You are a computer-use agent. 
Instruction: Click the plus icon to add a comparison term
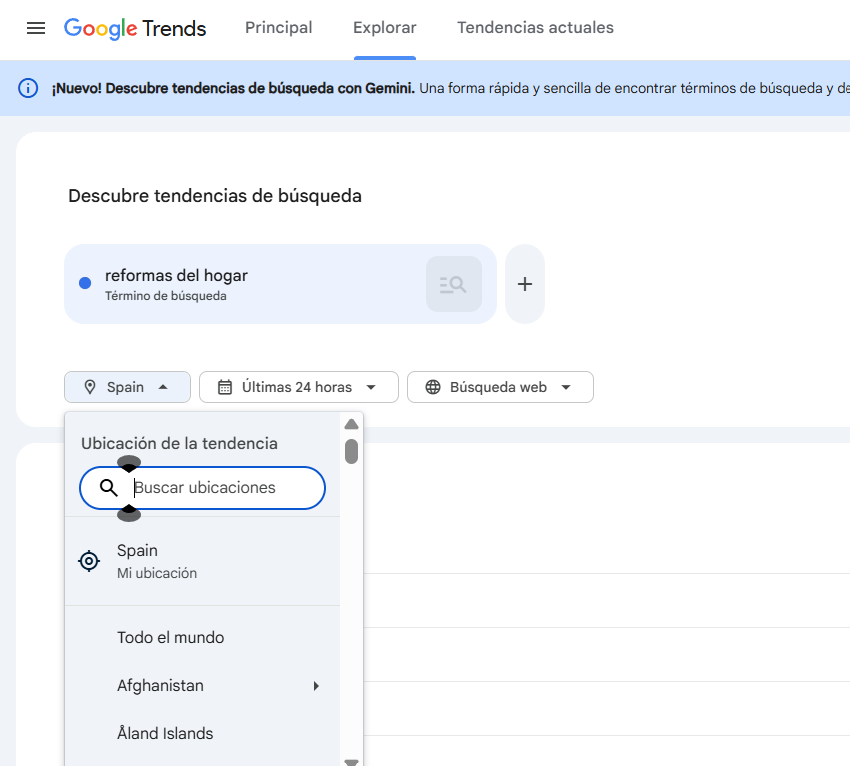tap(524, 284)
